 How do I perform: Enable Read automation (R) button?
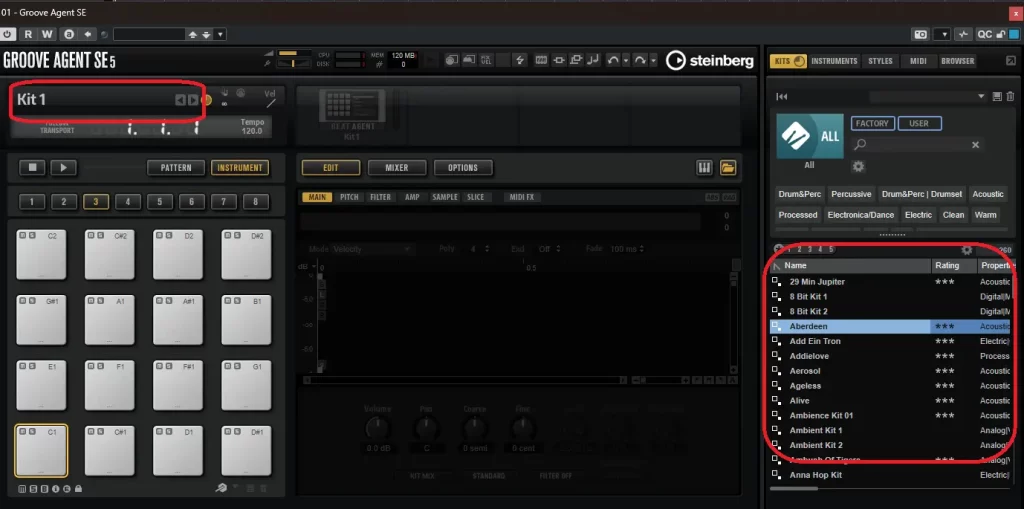click(28, 34)
